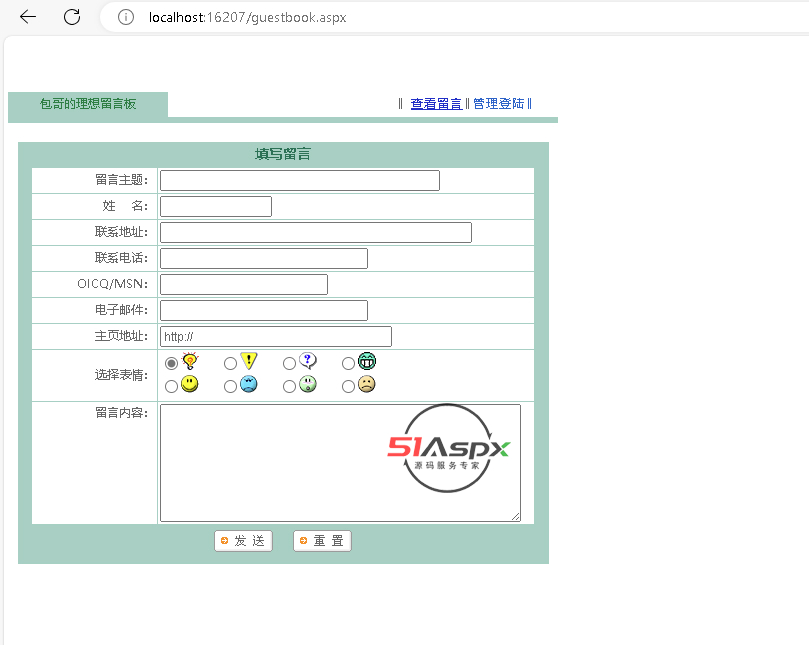Select the grinning face radio button
Screen dimensions: 809x645
coord(348,363)
